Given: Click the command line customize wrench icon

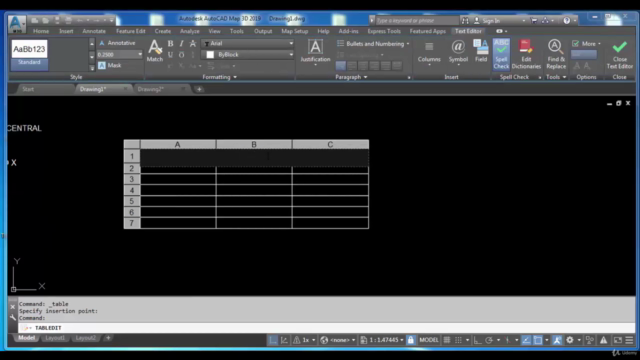Looking at the screenshot, I should click(13, 317).
